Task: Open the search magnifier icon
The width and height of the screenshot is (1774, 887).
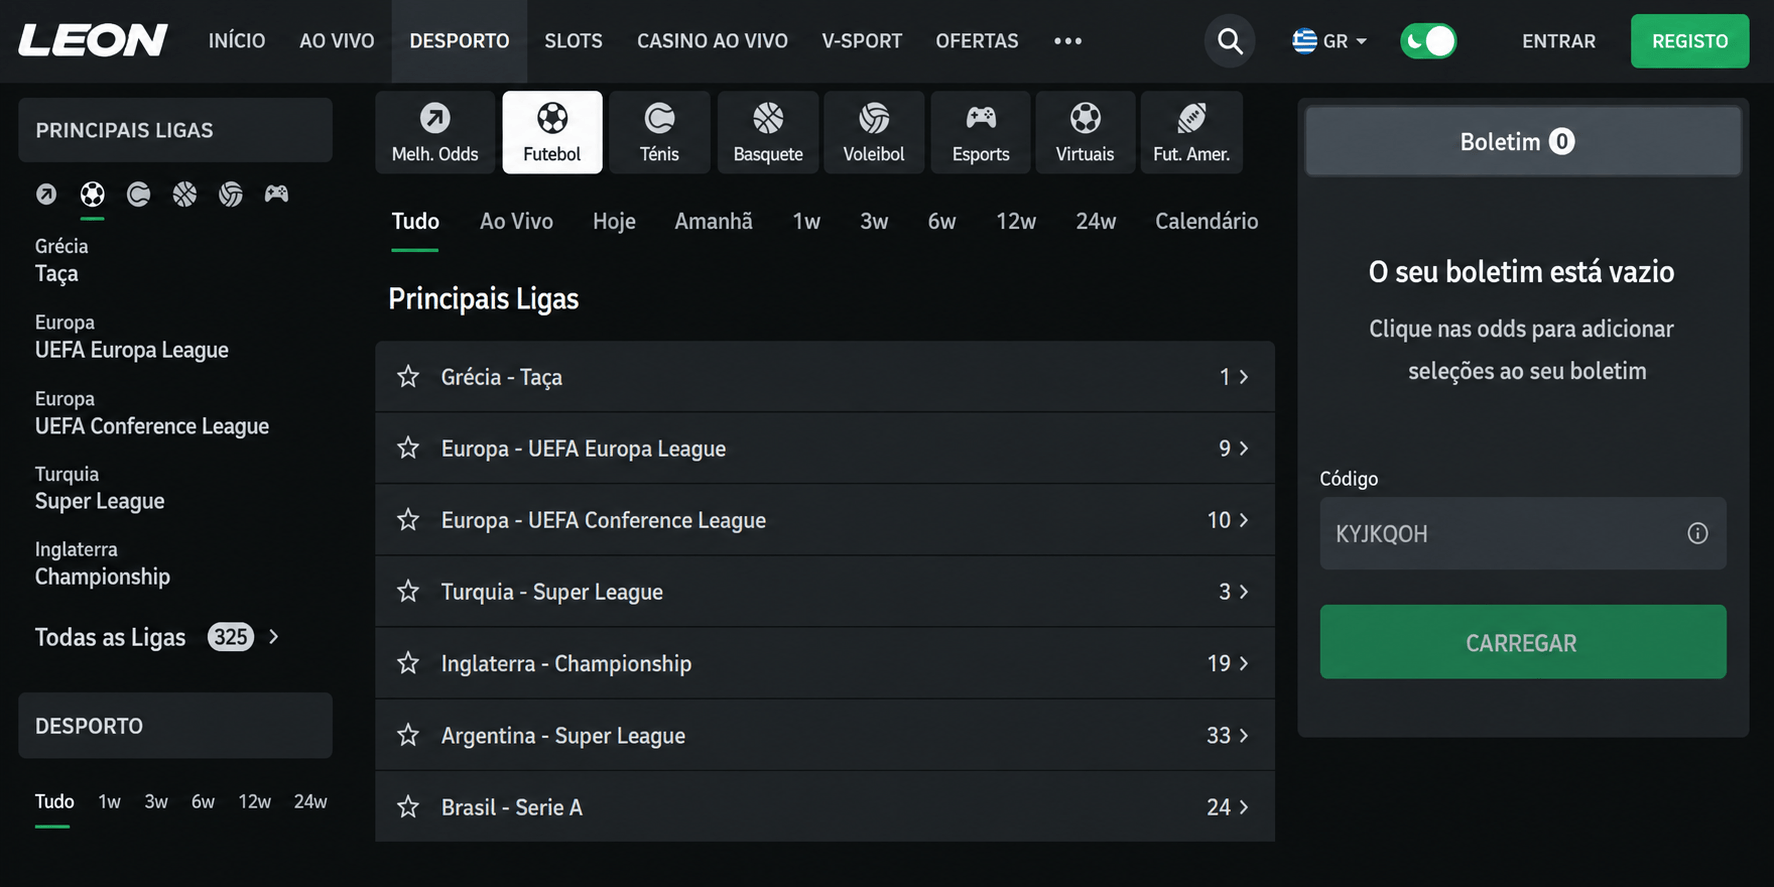Action: 1229,41
